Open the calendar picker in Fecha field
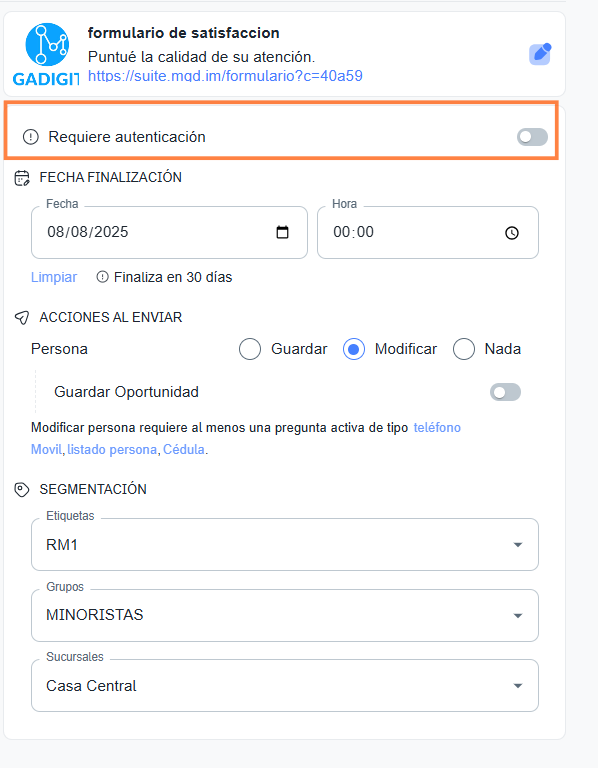 [283, 232]
